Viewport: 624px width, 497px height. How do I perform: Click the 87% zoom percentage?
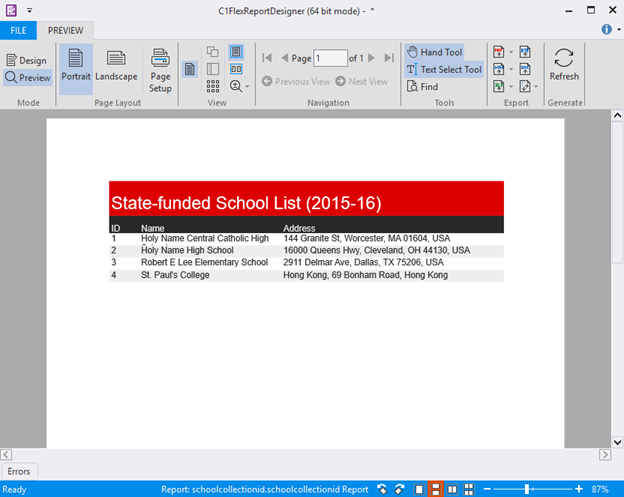coord(600,489)
